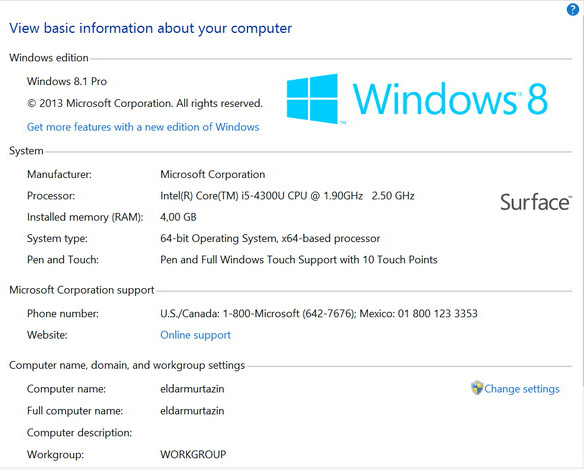The width and height of the screenshot is (584, 471).
Task: Click the Windows 8 flag logo
Action: coord(312,98)
